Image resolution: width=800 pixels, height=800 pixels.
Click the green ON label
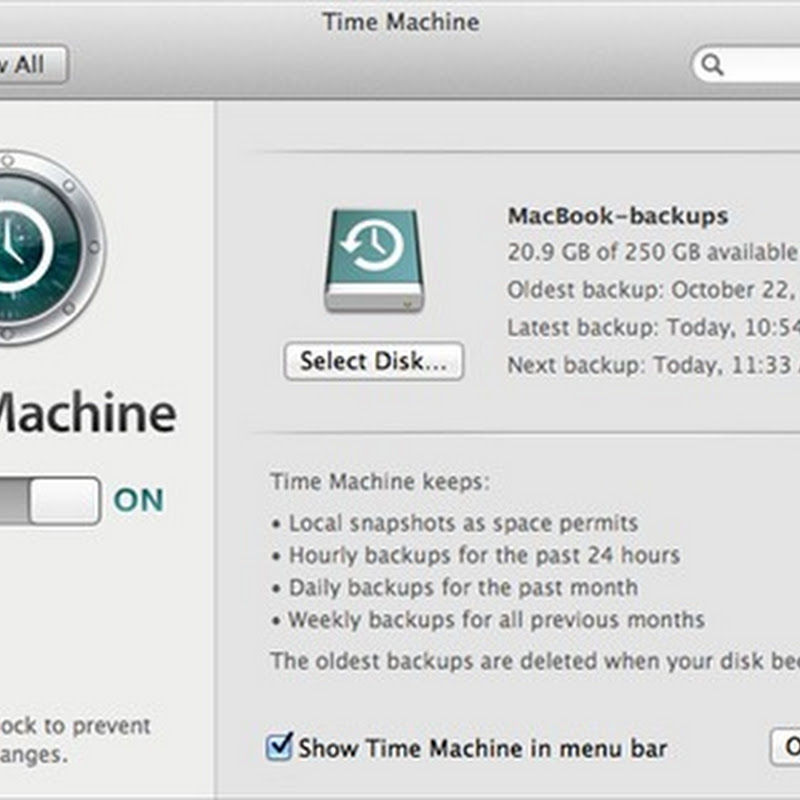pos(138,499)
